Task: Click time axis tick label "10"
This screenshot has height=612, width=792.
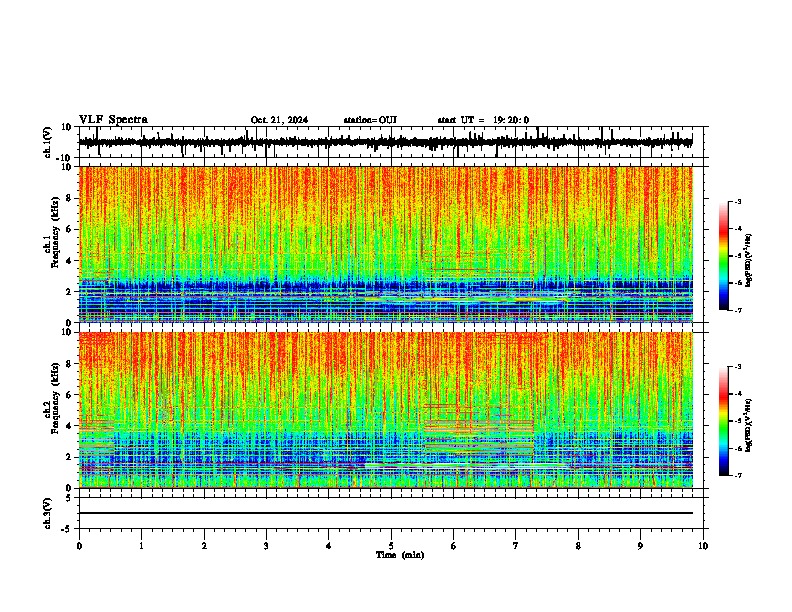Action: pyautogui.click(x=703, y=546)
